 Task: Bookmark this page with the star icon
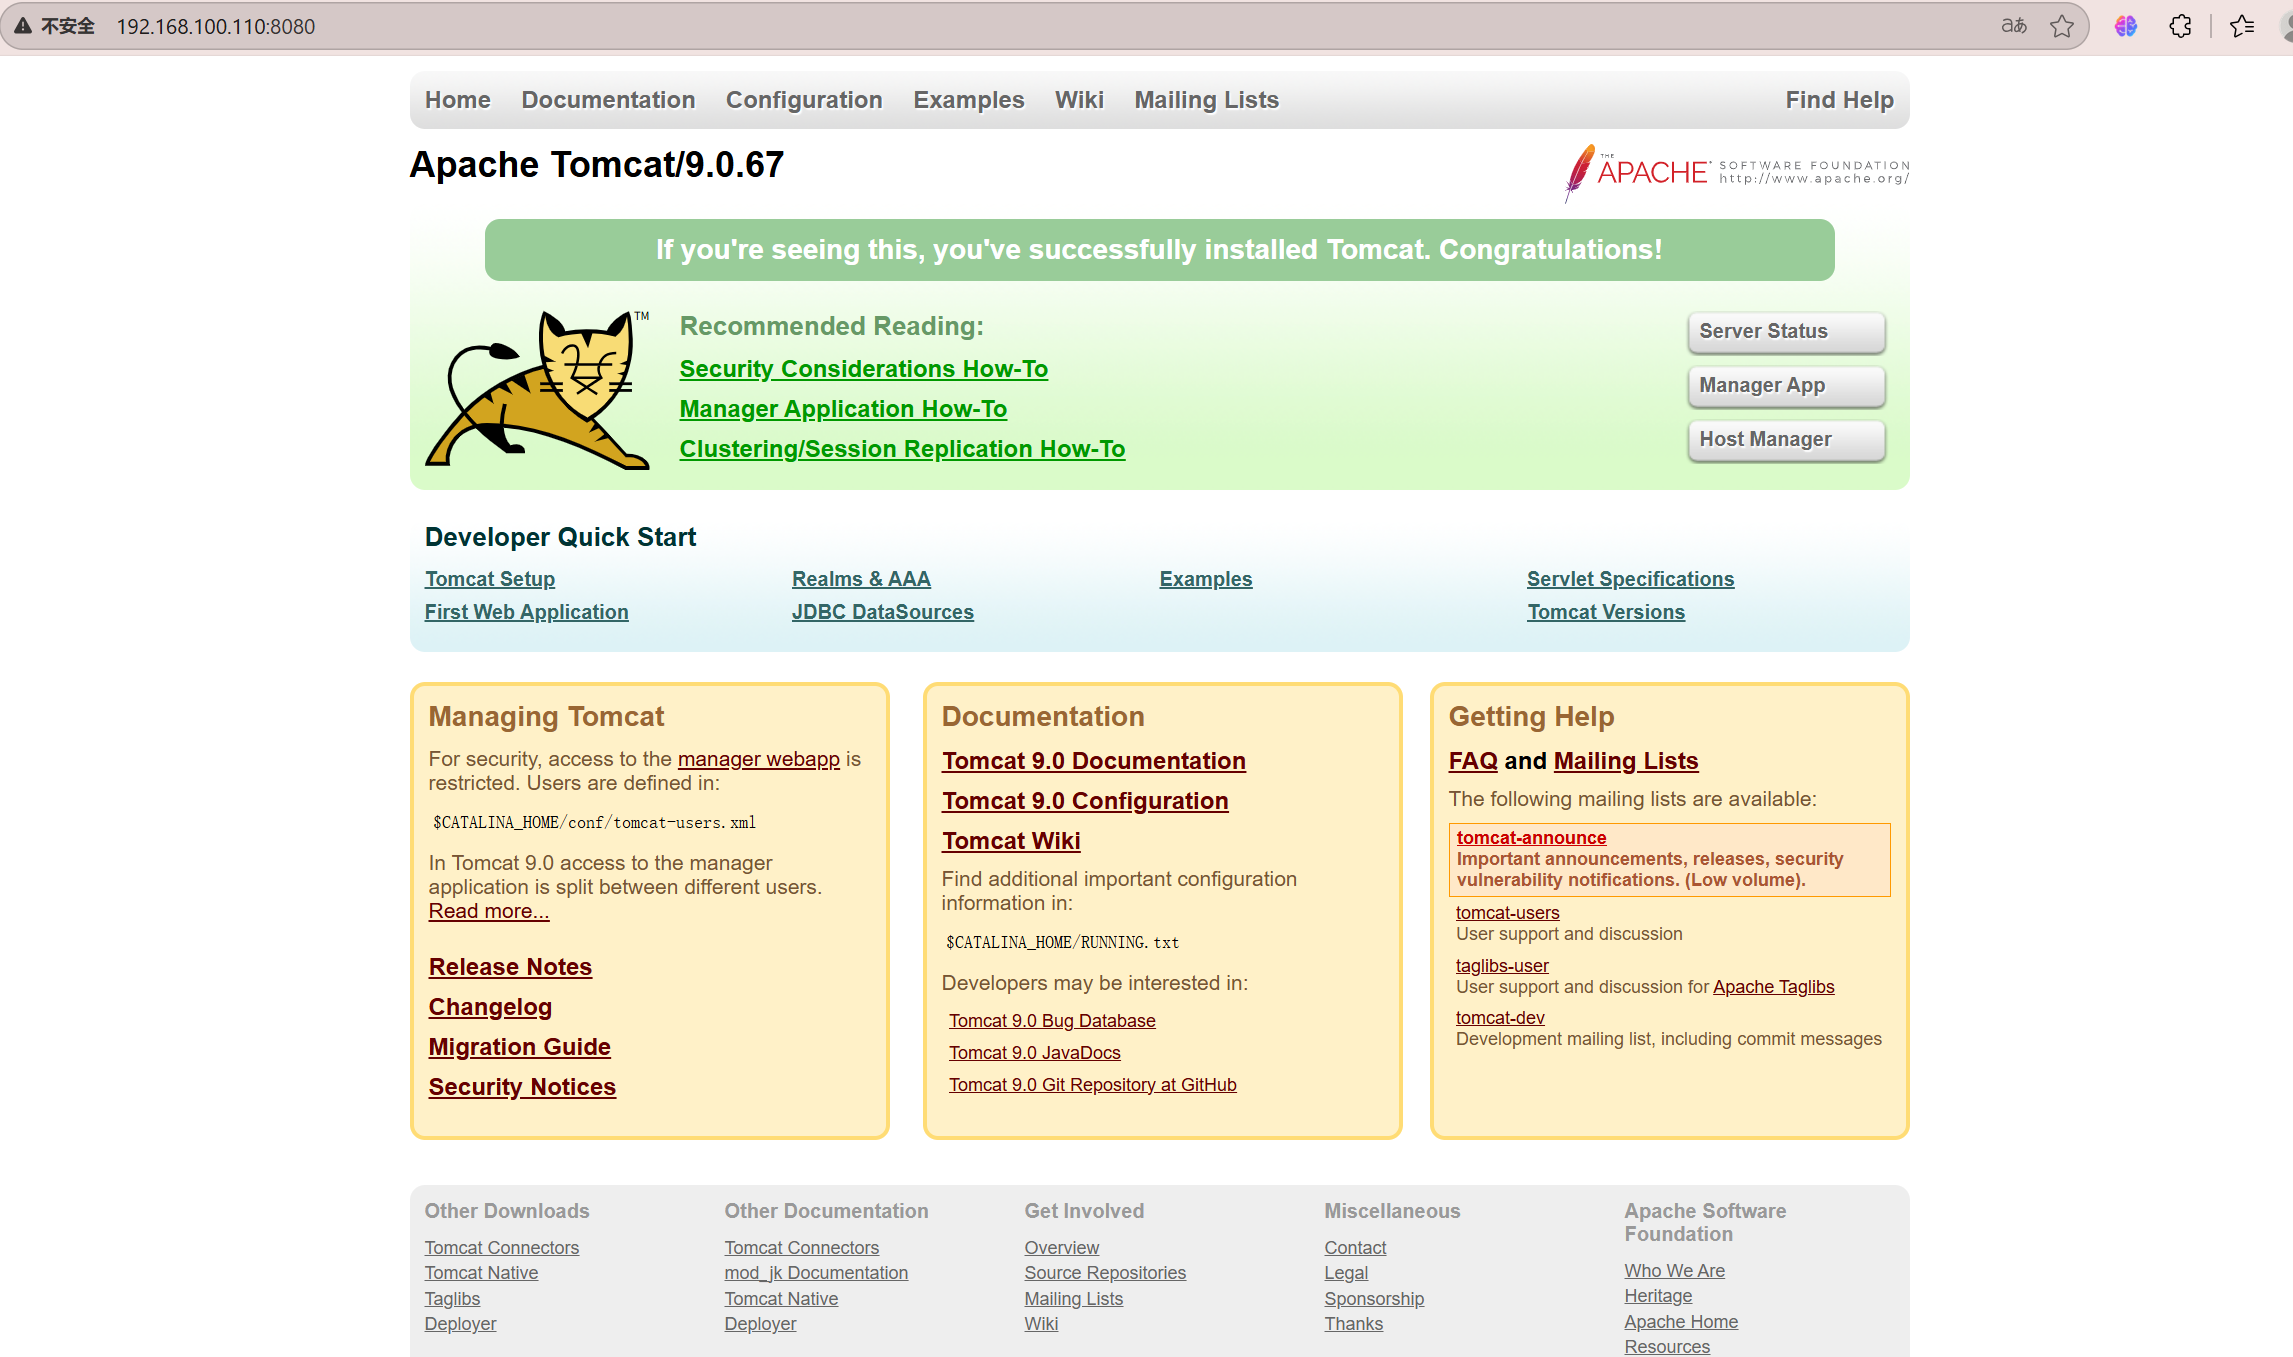click(x=2061, y=26)
